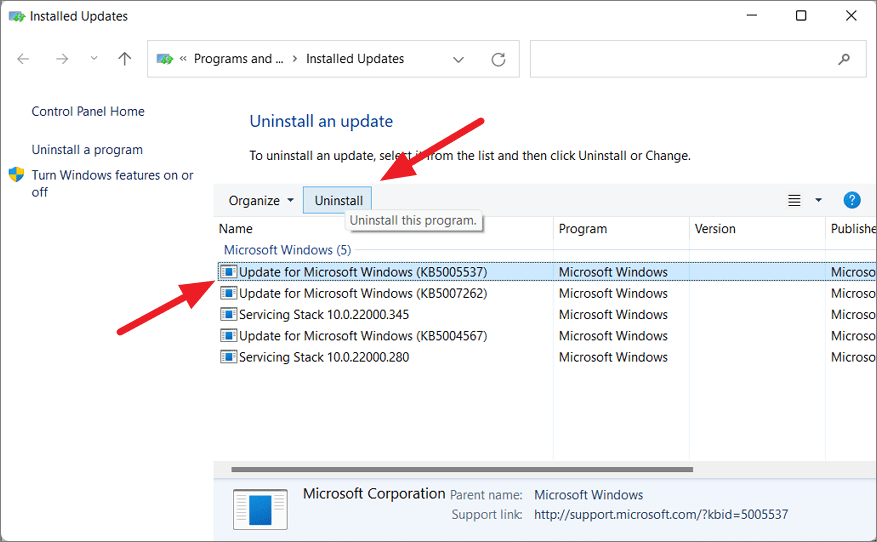This screenshot has width=877, height=542.
Task: Click the Uninstall toolbar button
Action: [337, 200]
